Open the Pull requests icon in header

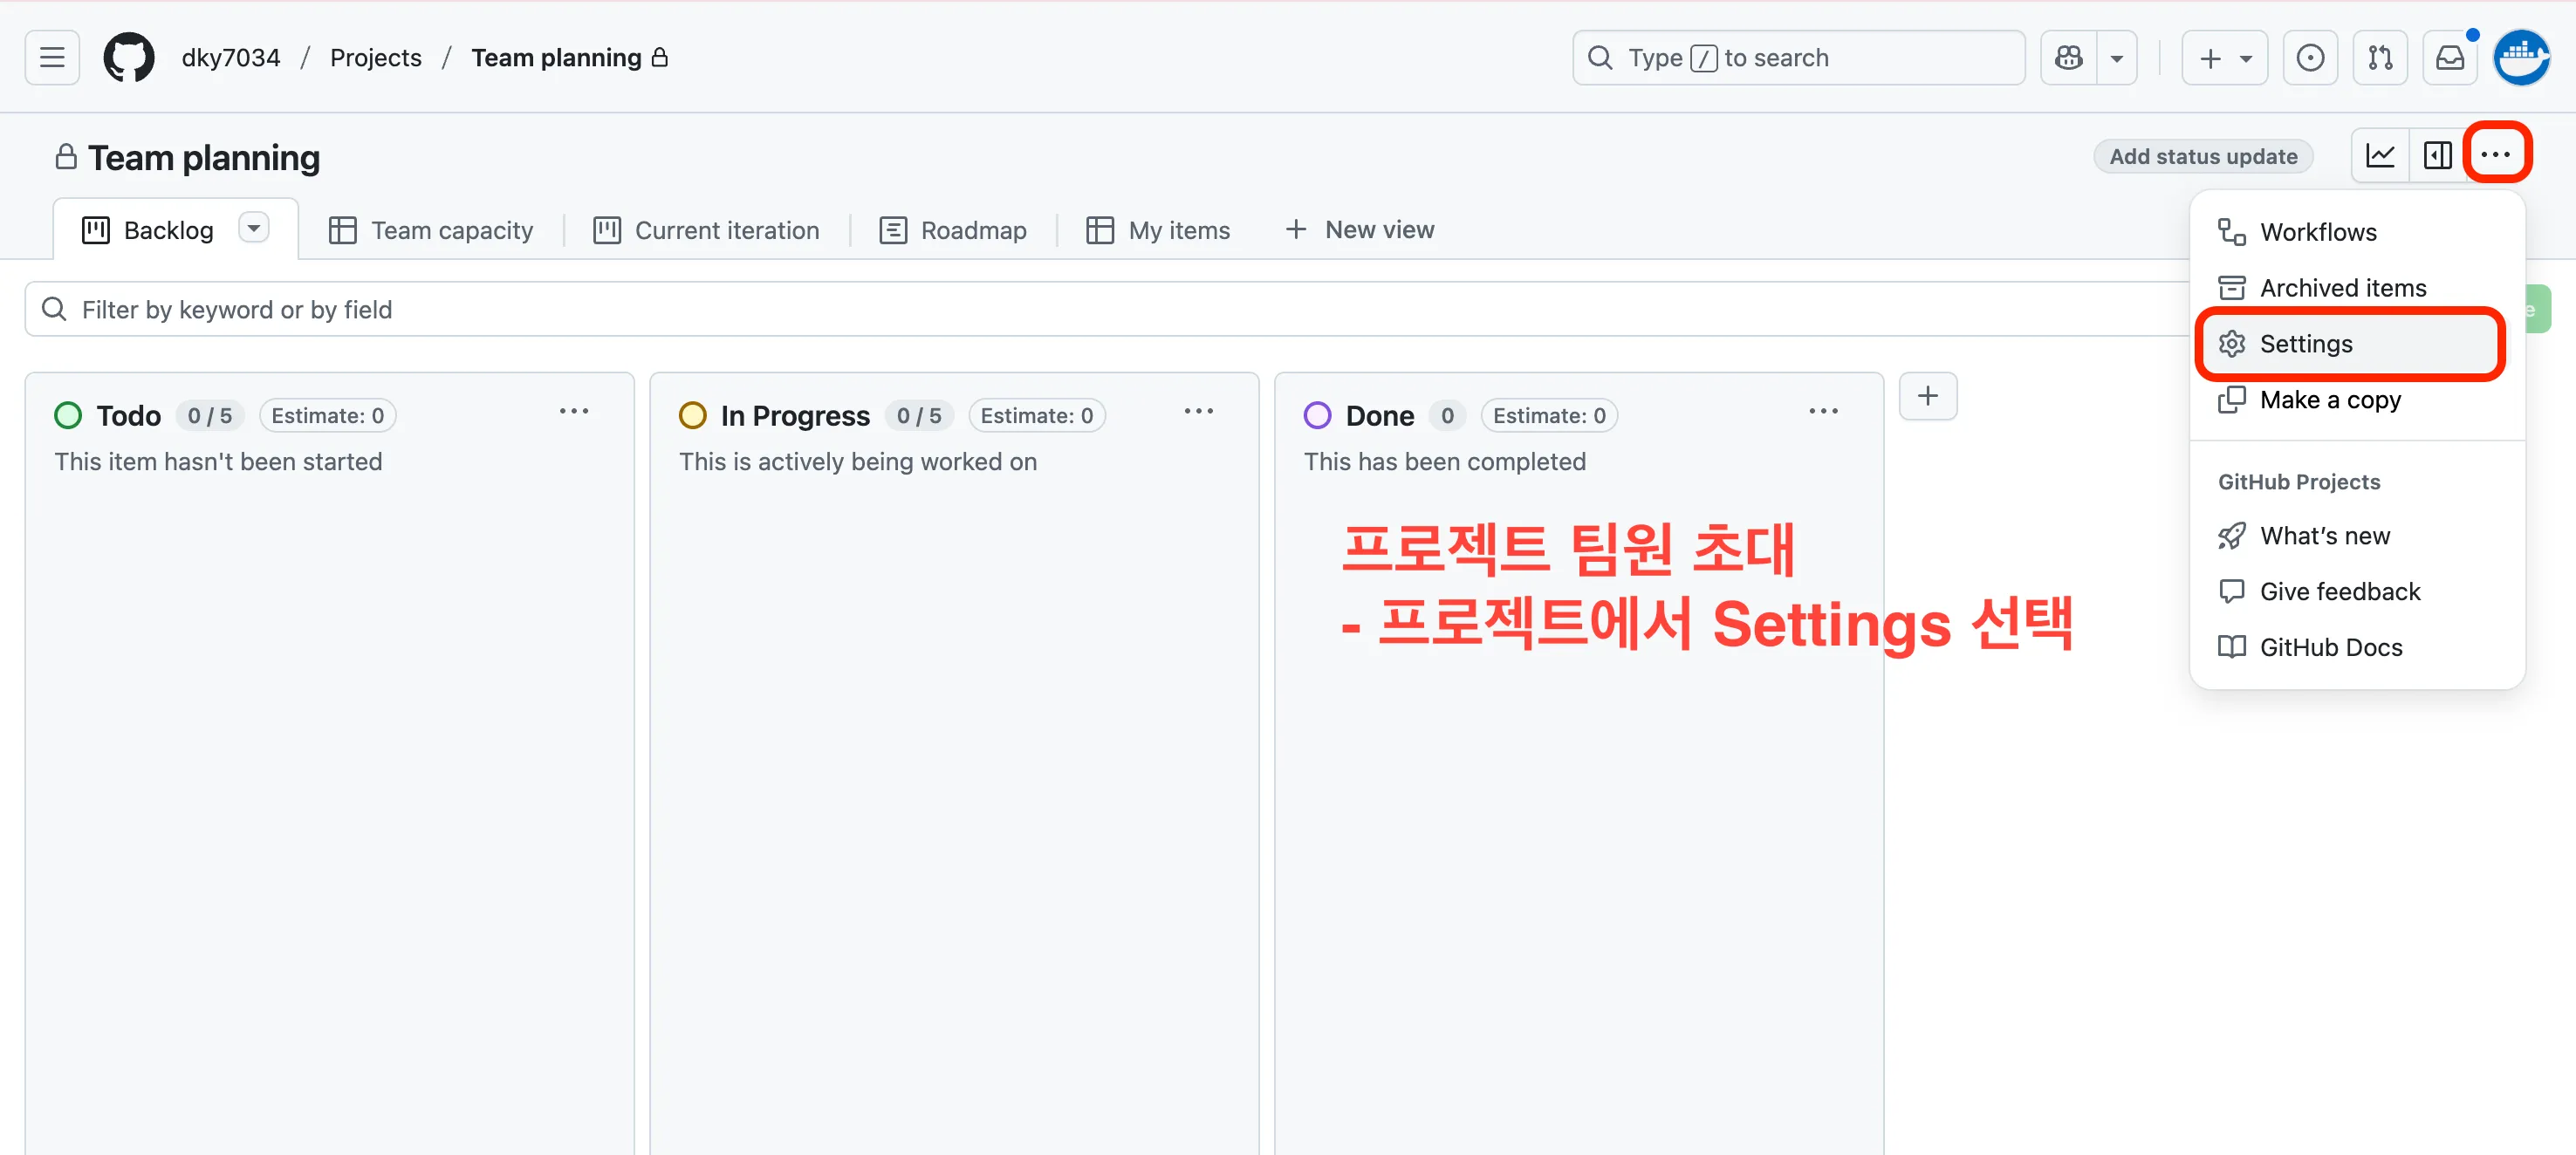tap(2379, 58)
